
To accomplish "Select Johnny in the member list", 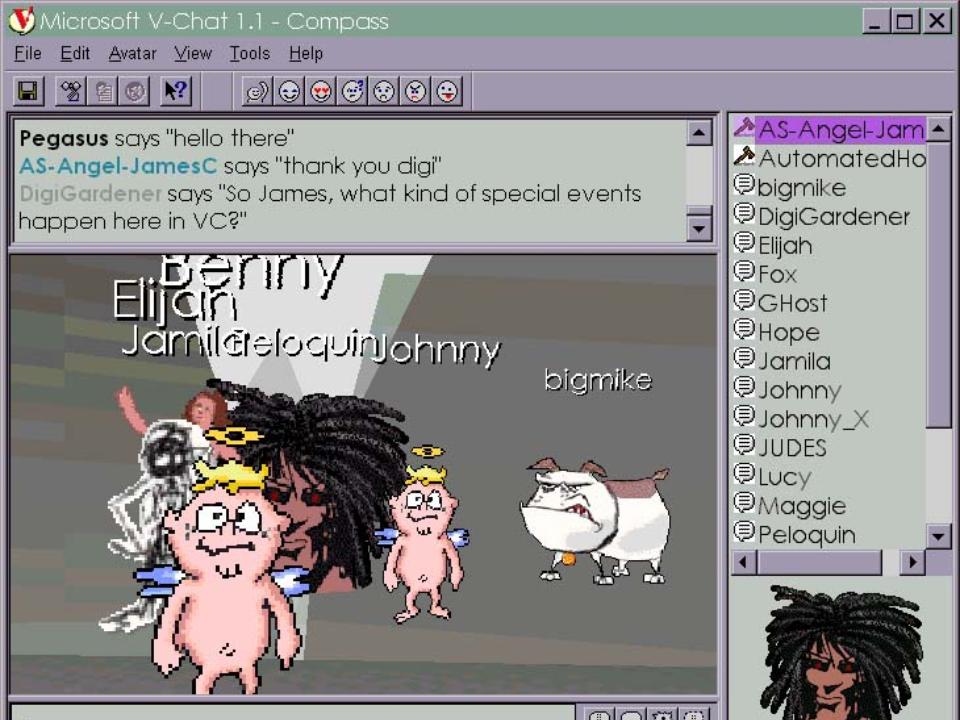I will [800, 390].
